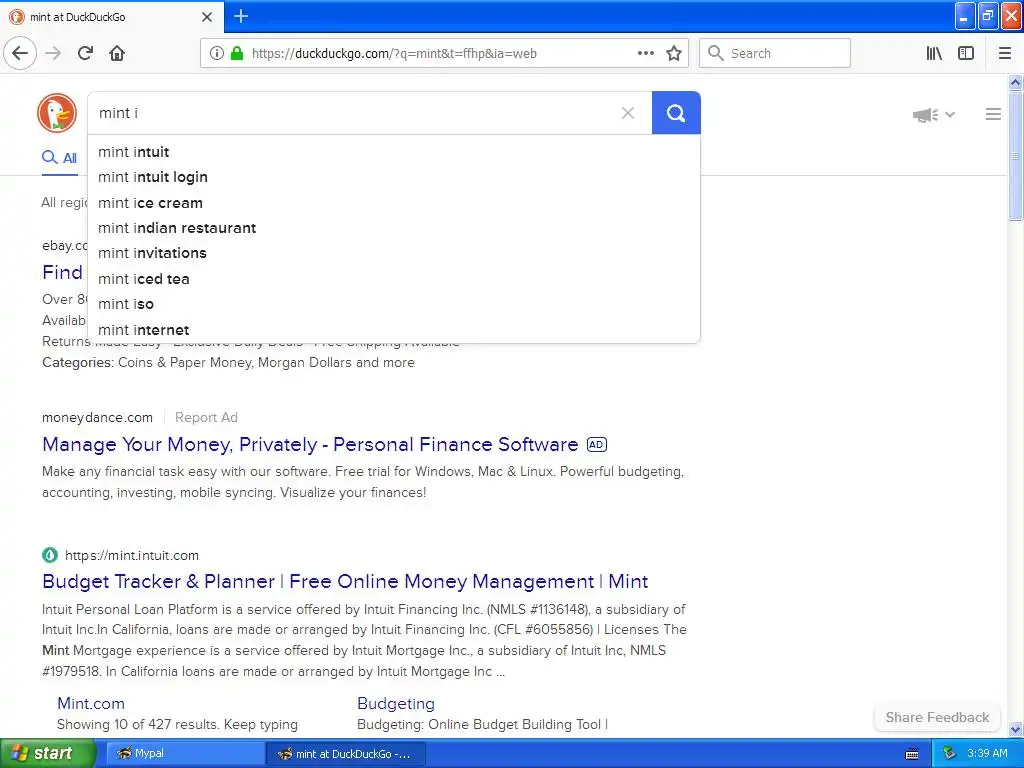Open the Budgeting sitelink
This screenshot has width=1024, height=768.
[x=396, y=703]
